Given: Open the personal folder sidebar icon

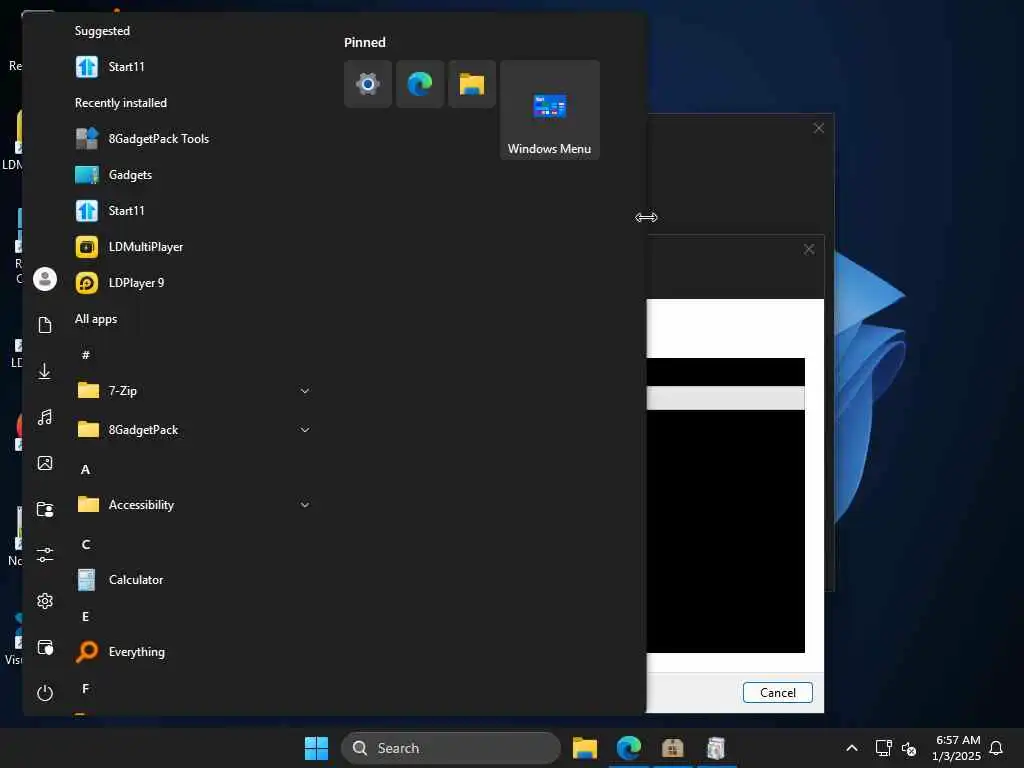Looking at the screenshot, I should point(45,509).
